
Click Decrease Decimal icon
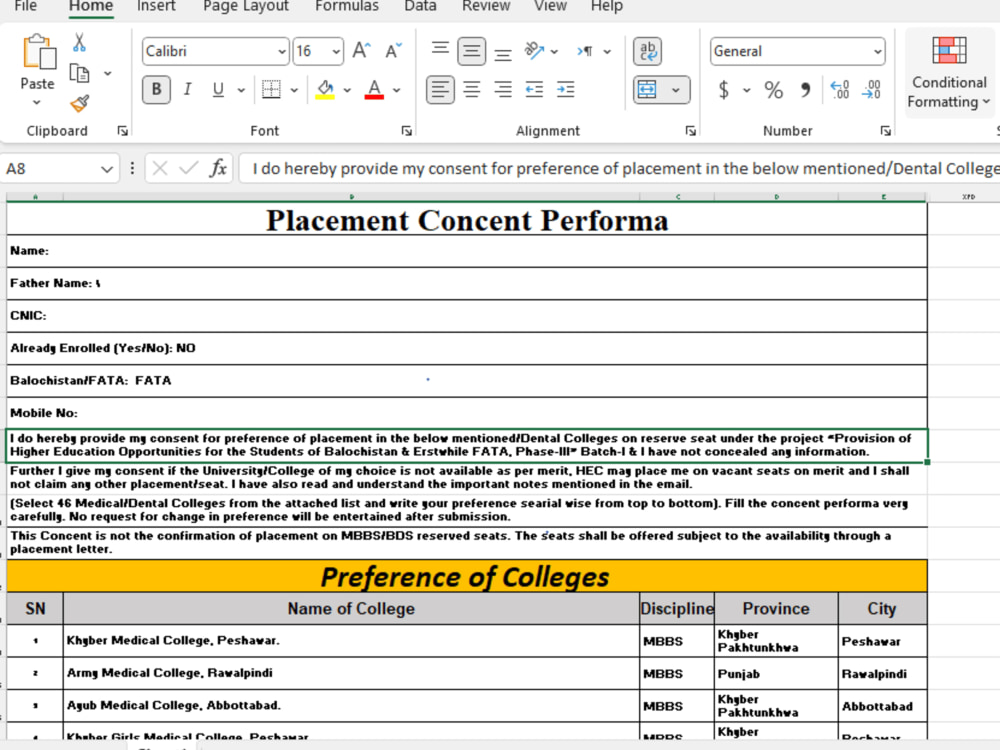click(871, 90)
